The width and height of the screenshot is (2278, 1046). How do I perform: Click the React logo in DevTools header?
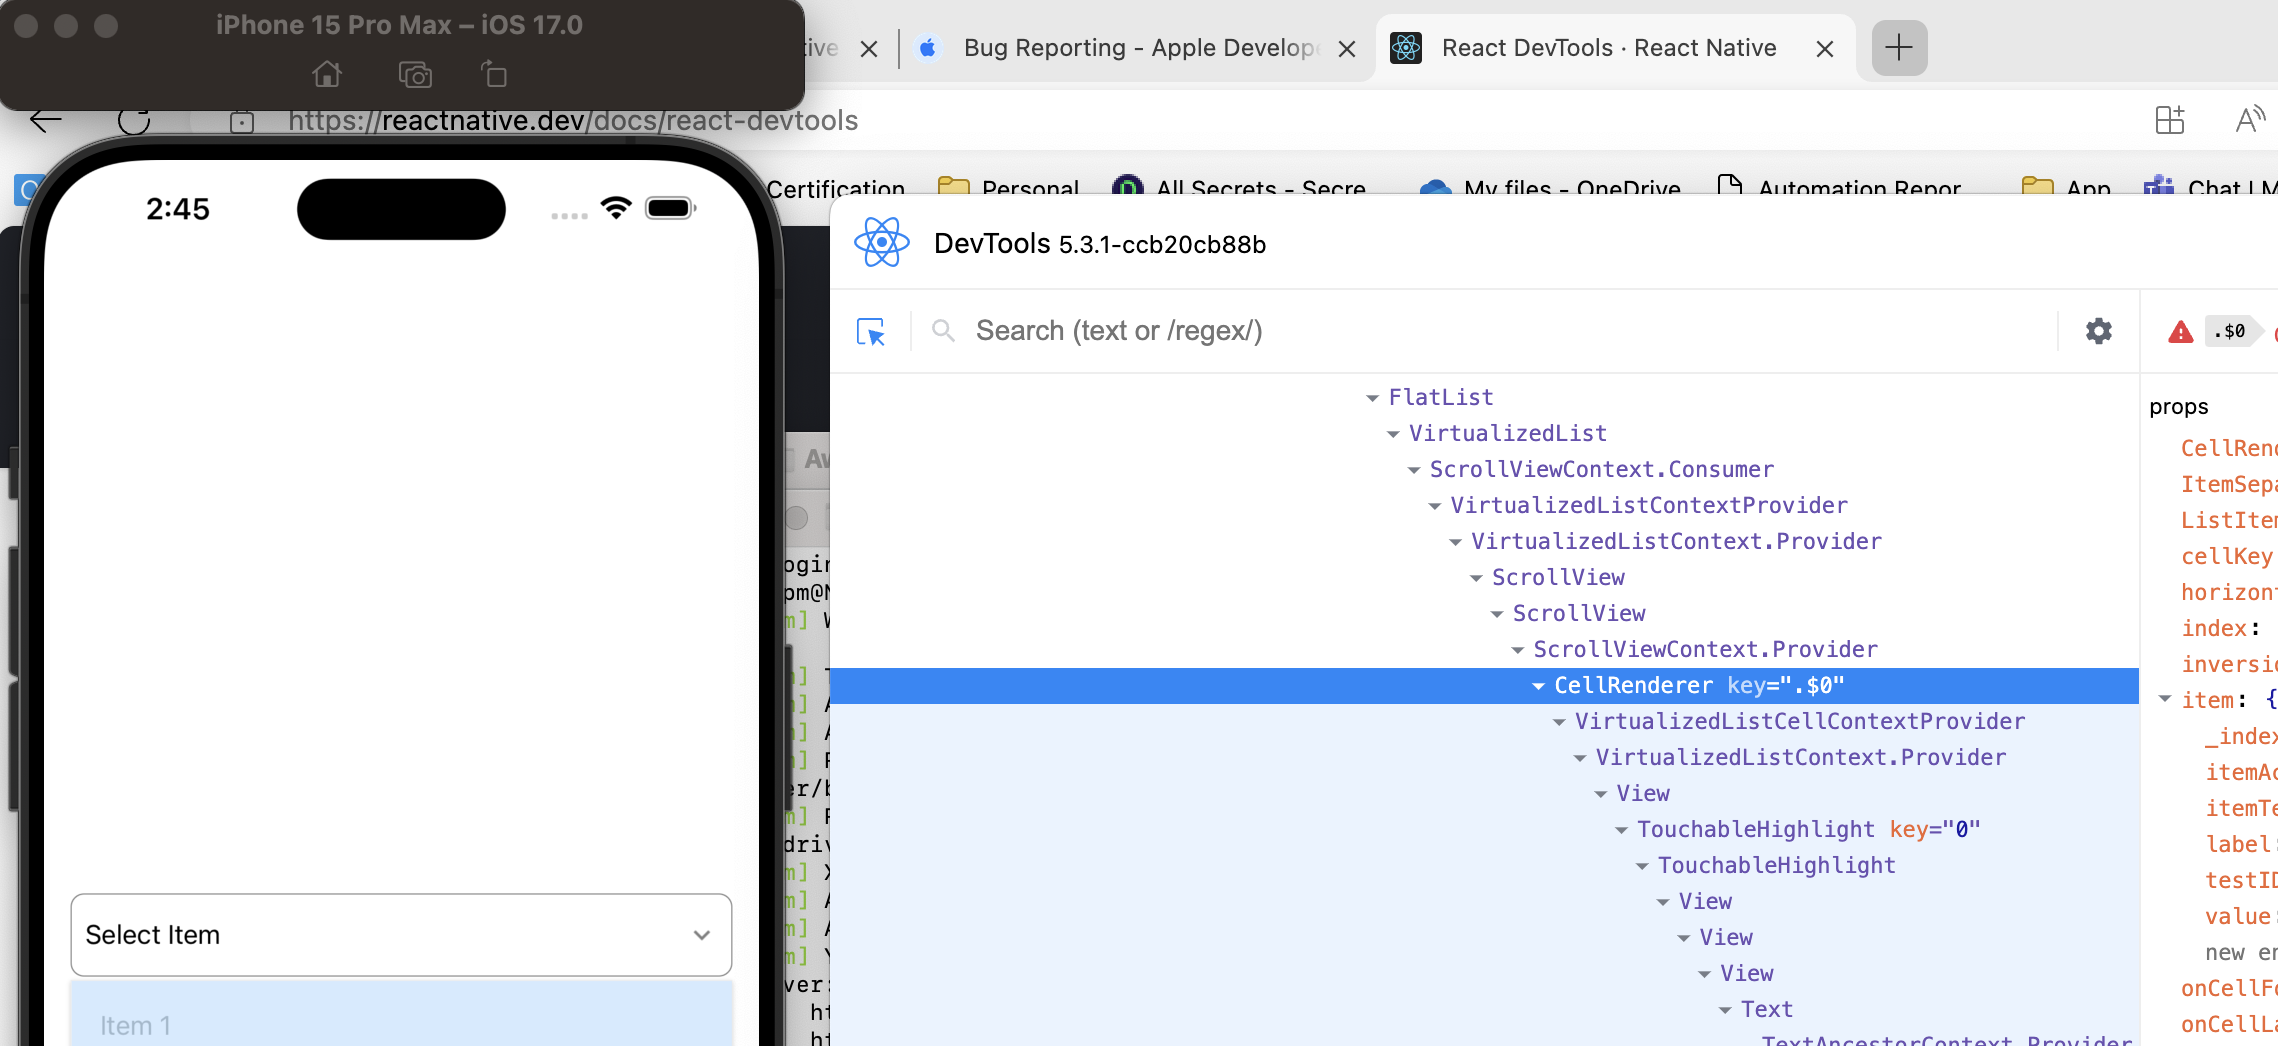(882, 243)
